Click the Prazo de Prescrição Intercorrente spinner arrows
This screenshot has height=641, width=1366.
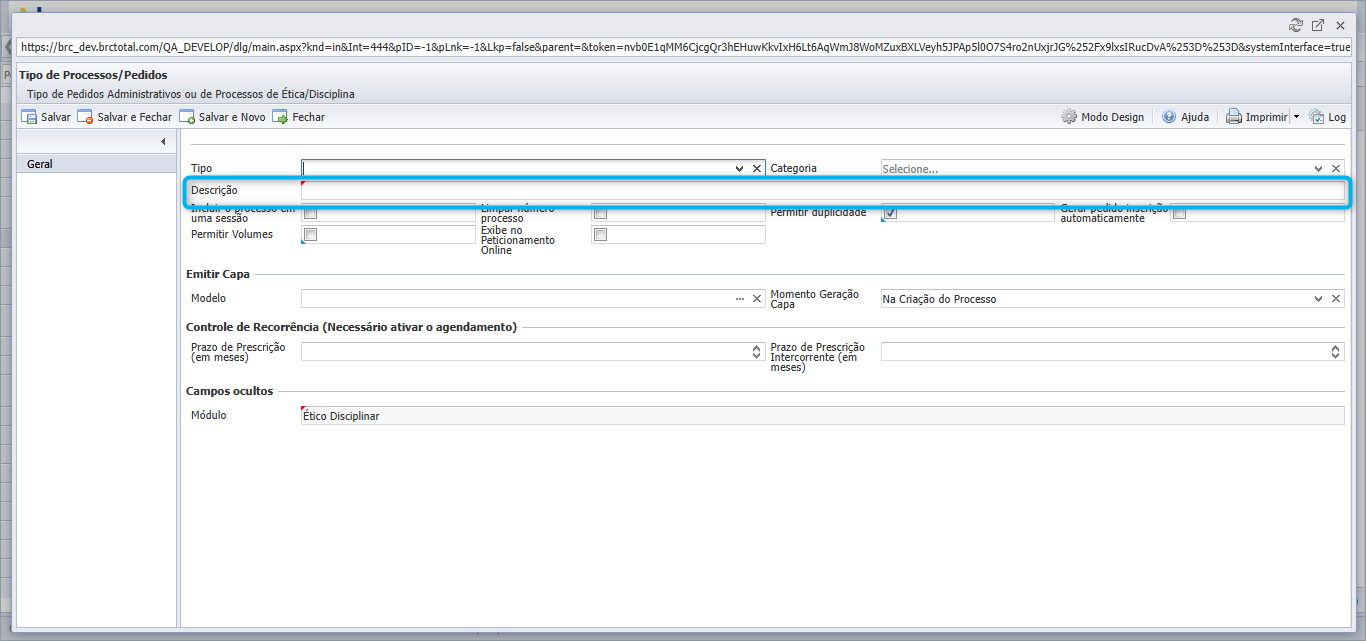pyautogui.click(x=1336, y=351)
